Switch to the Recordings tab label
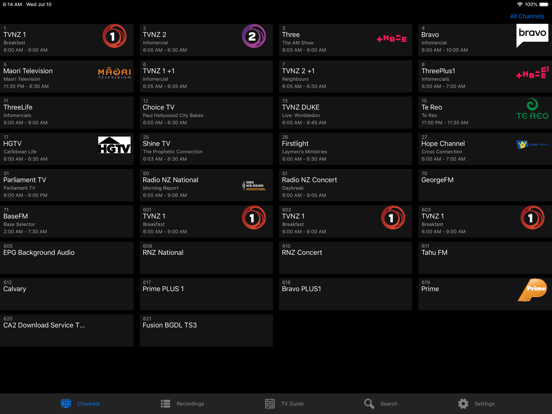Viewport: 552px width, 414px height. coord(190,404)
